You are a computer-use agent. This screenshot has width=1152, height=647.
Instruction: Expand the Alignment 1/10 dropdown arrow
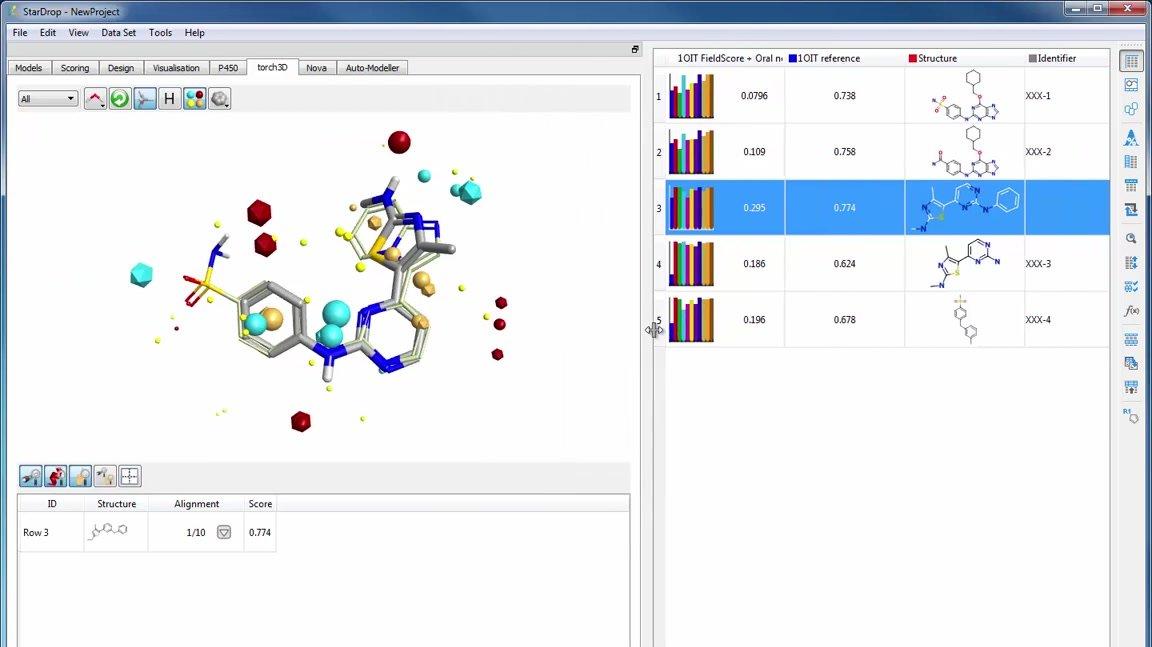pos(224,533)
